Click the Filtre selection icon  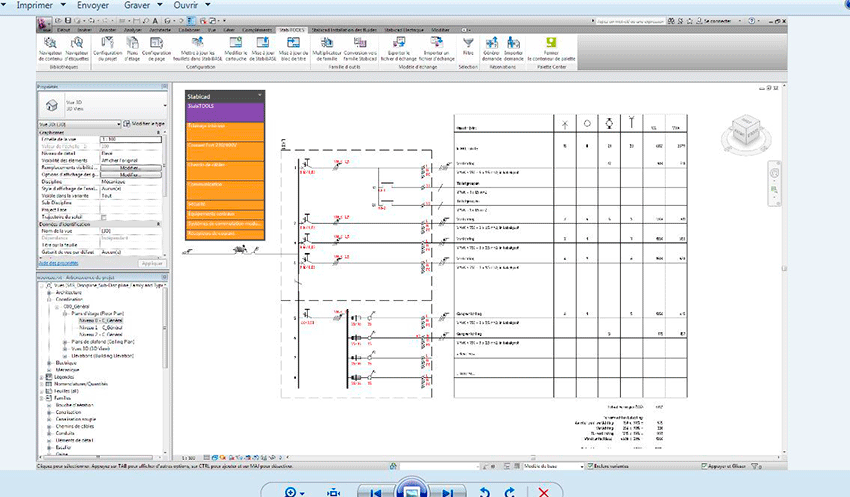pyautogui.click(x=468, y=44)
